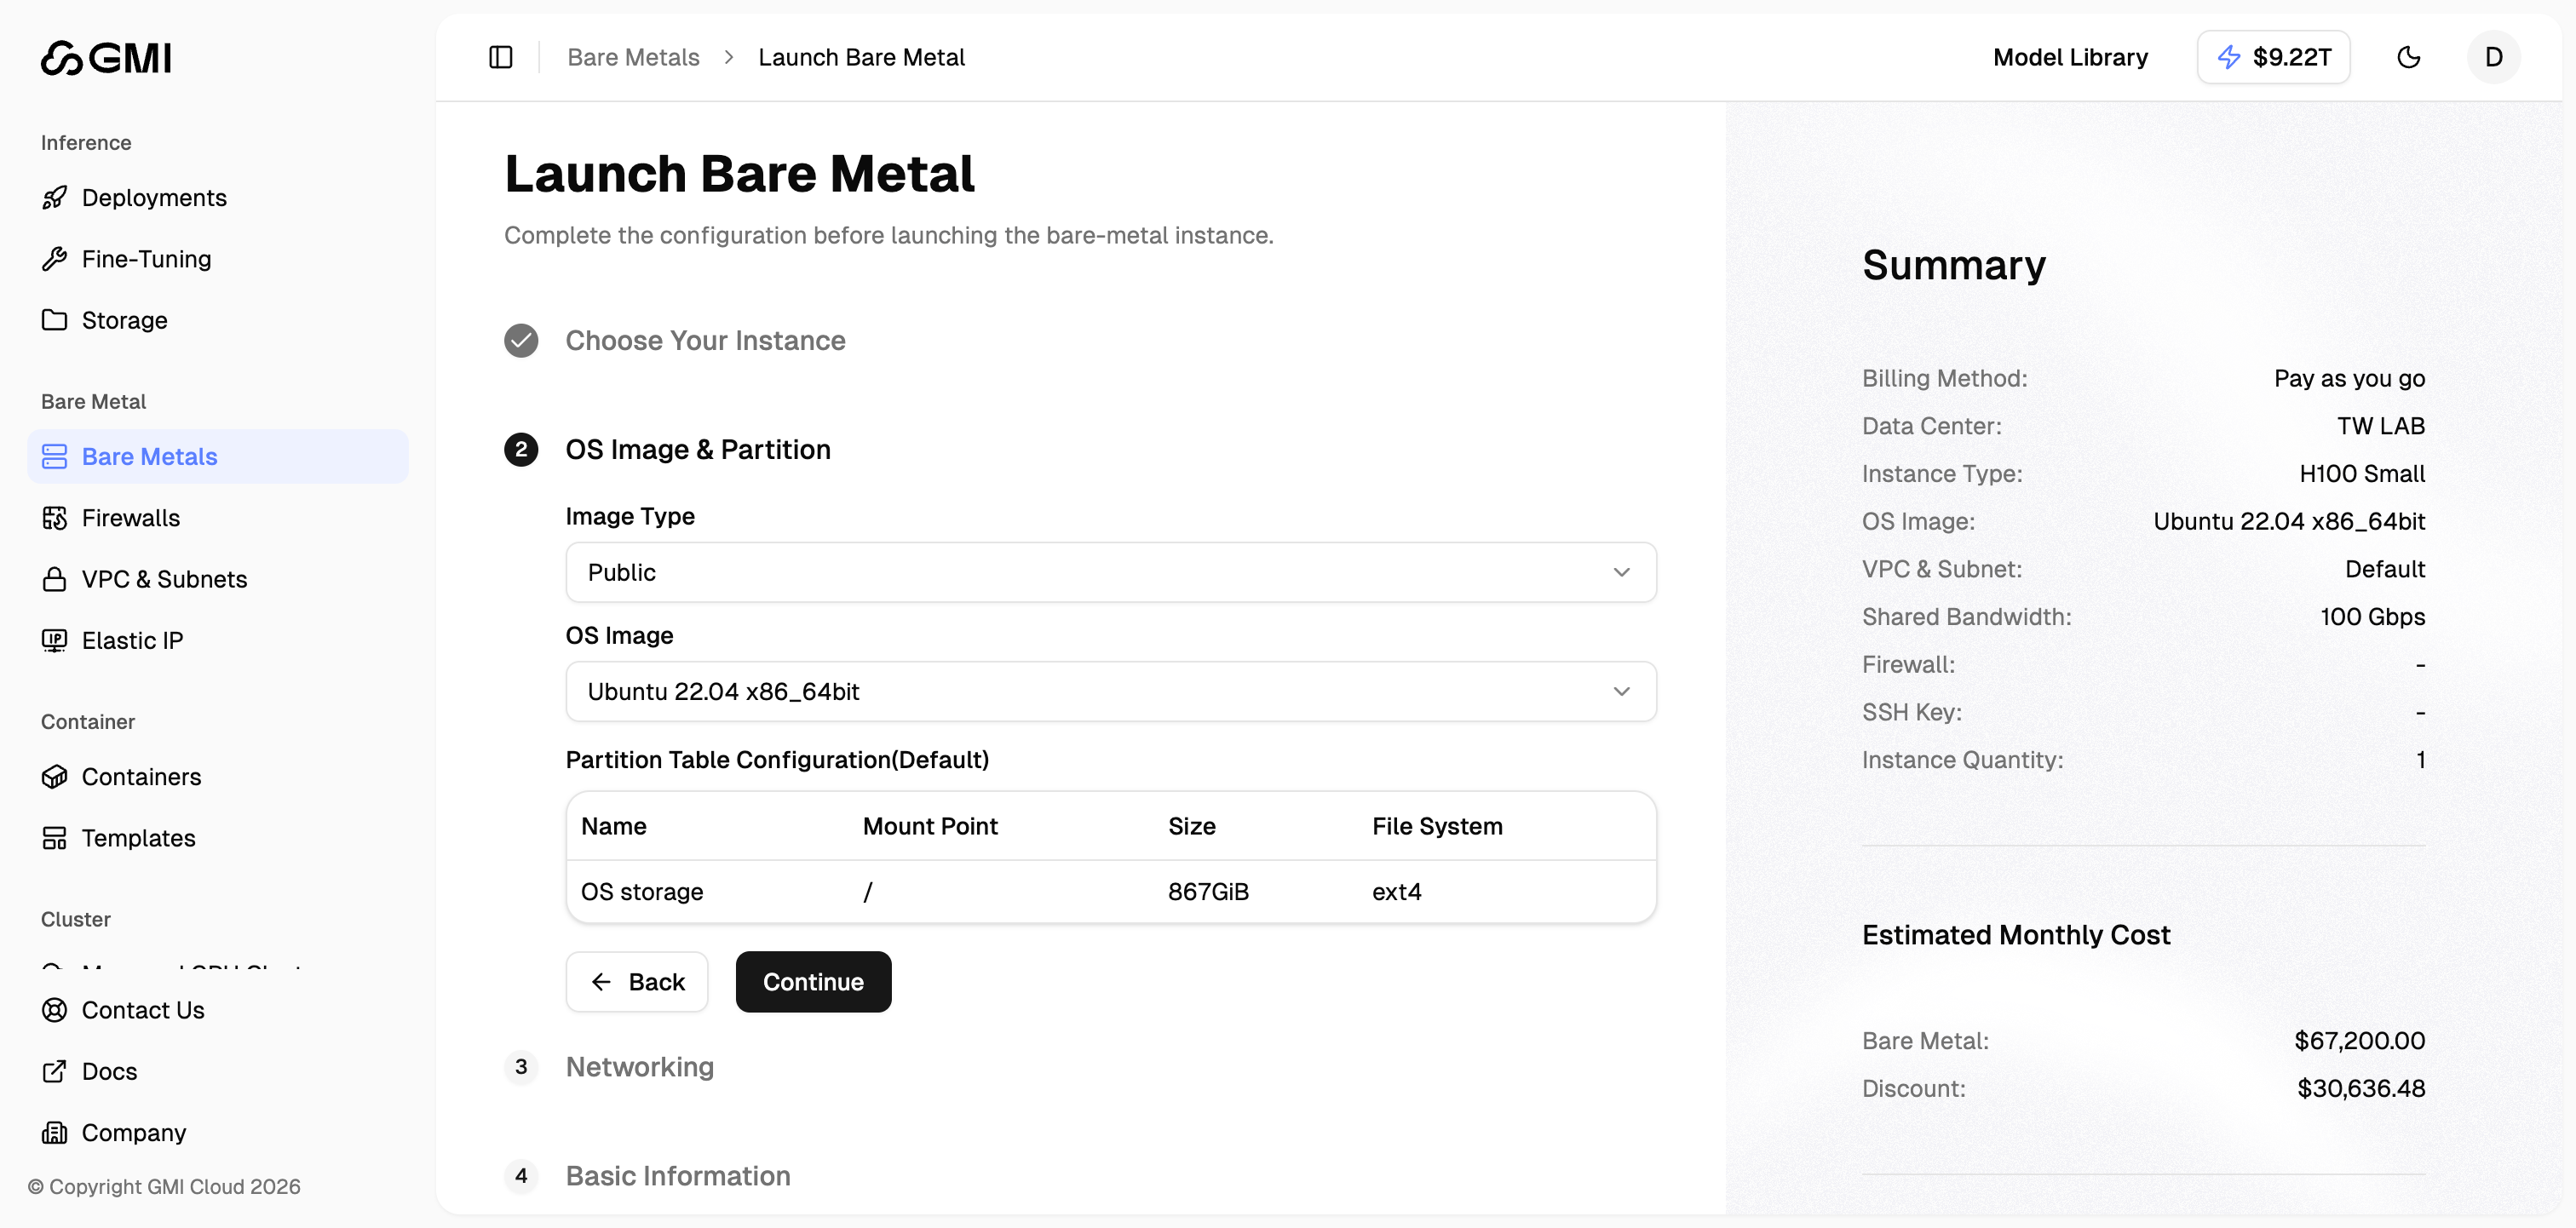Open Storage via the folder icon
The width and height of the screenshot is (2576, 1228).
pos(57,320)
